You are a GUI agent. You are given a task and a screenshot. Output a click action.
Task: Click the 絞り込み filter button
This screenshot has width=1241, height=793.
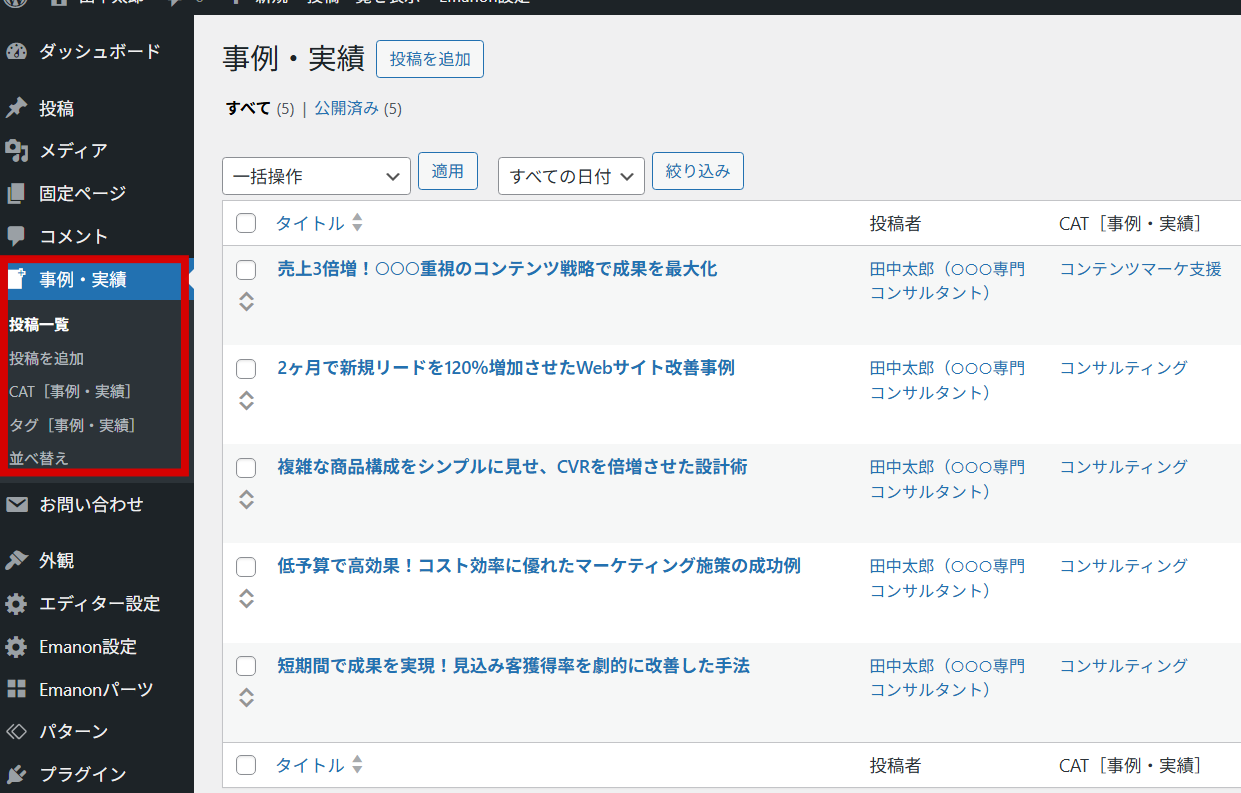point(698,171)
